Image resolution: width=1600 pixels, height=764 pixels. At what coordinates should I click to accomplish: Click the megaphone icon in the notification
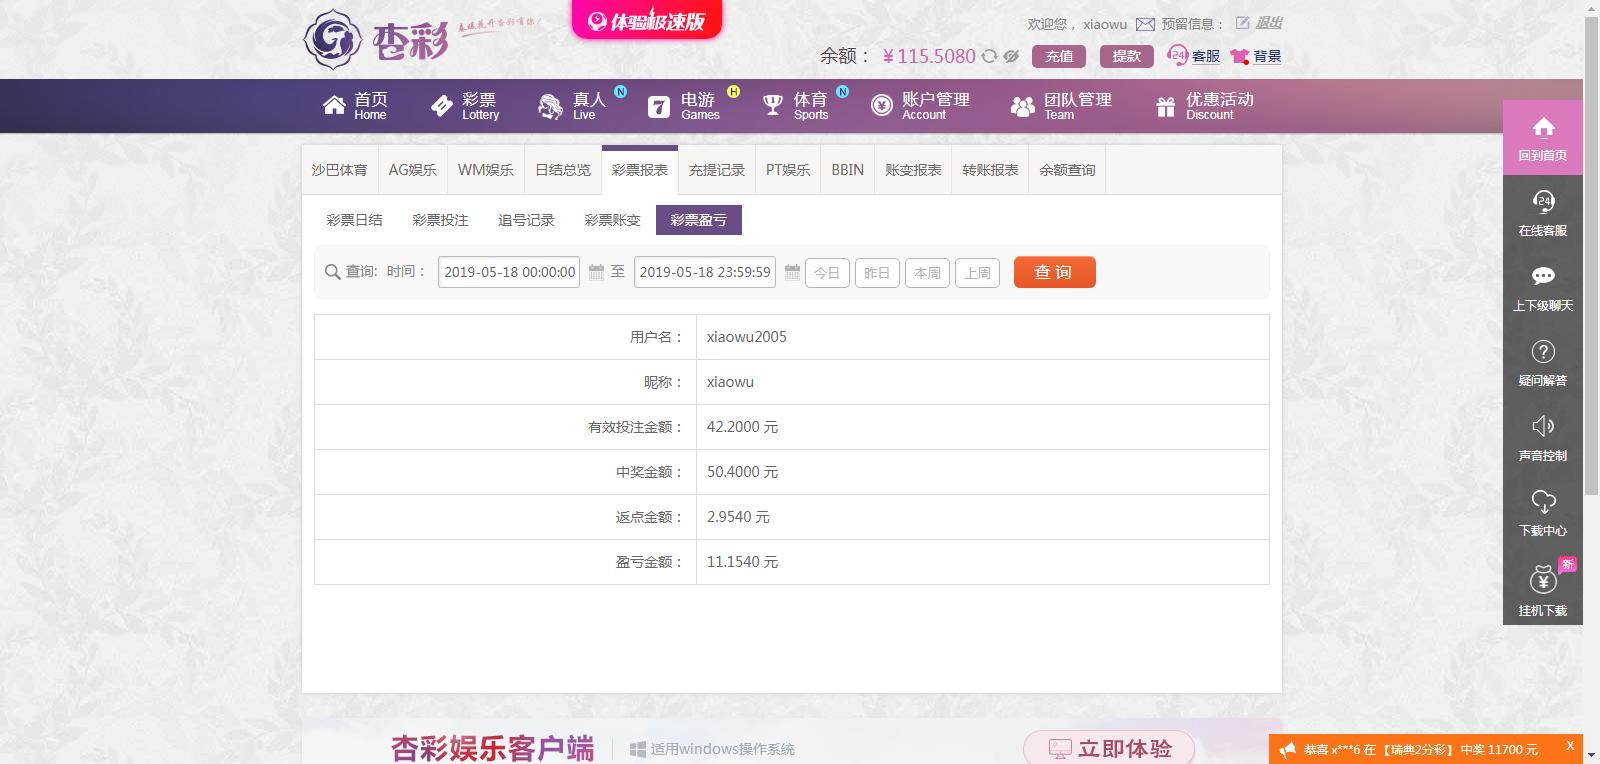coord(1287,750)
